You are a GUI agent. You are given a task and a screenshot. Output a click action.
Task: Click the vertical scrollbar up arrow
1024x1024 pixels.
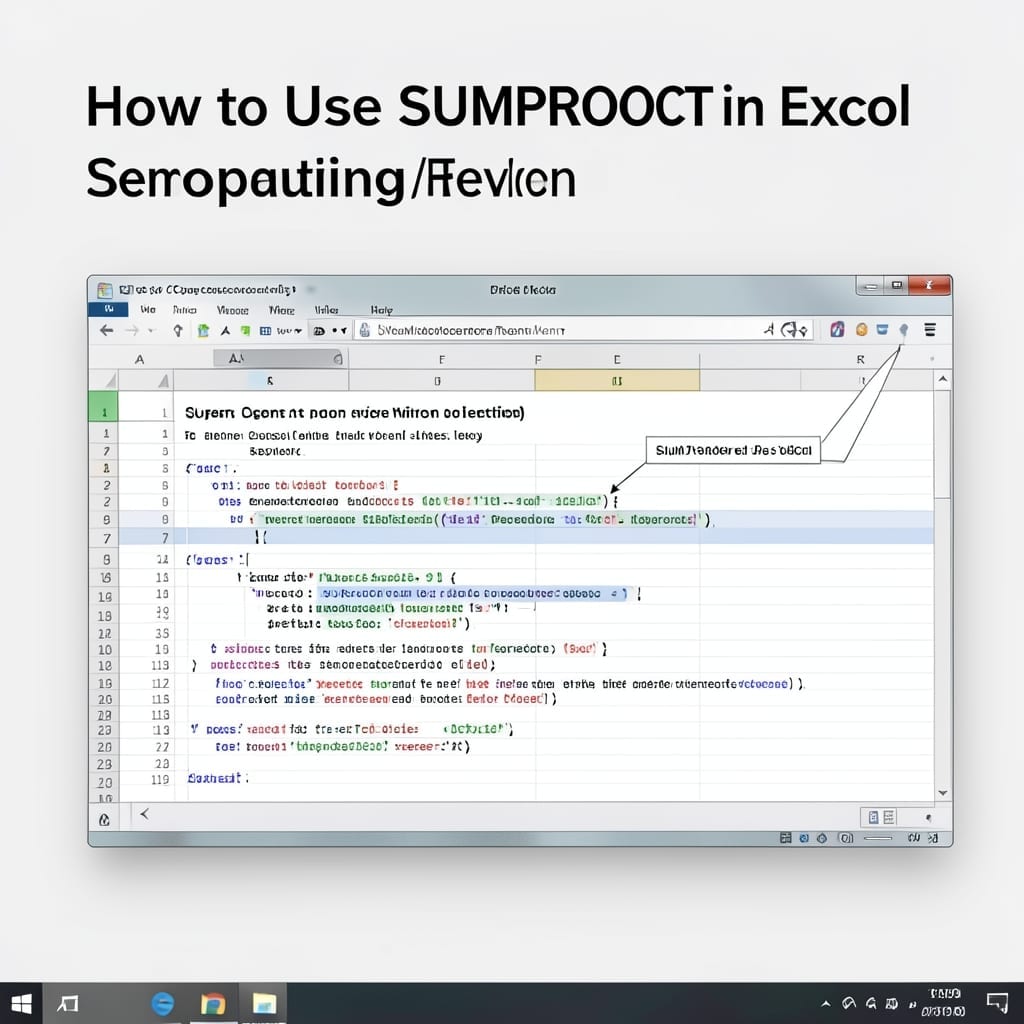click(x=942, y=379)
